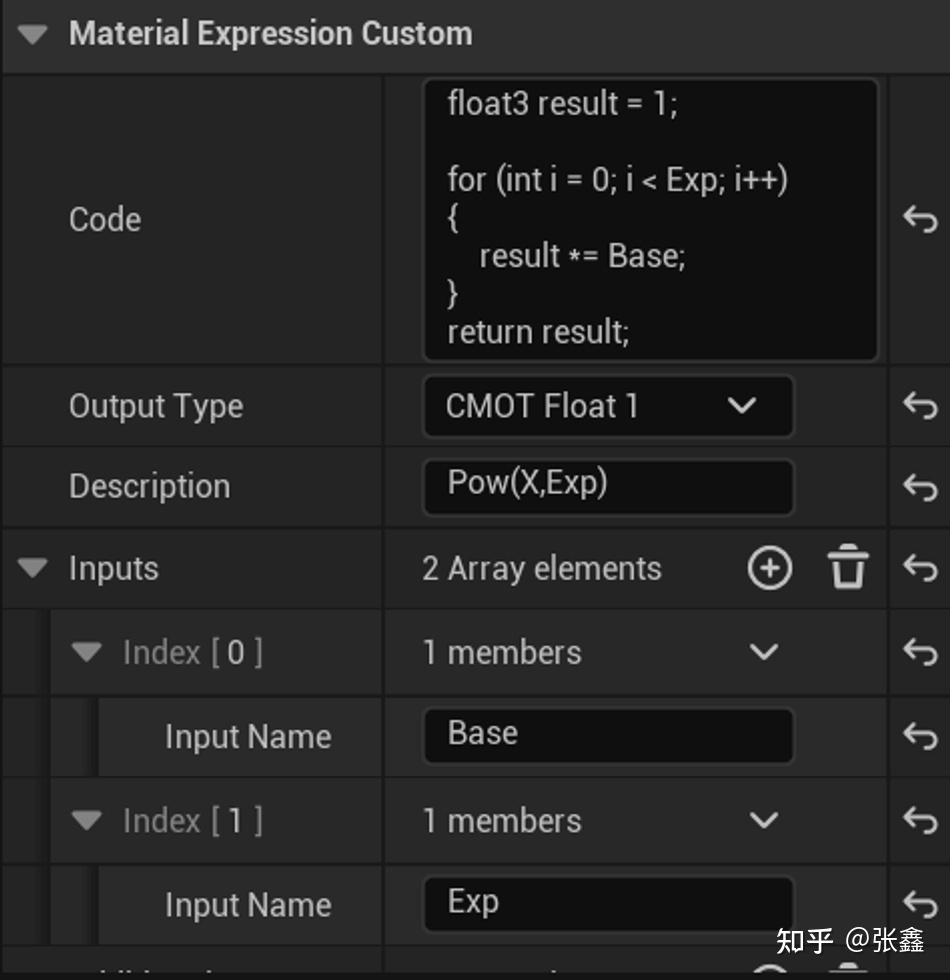The height and width of the screenshot is (980, 950).
Task: Open Index [0] element options chevron
Action: [763, 652]
